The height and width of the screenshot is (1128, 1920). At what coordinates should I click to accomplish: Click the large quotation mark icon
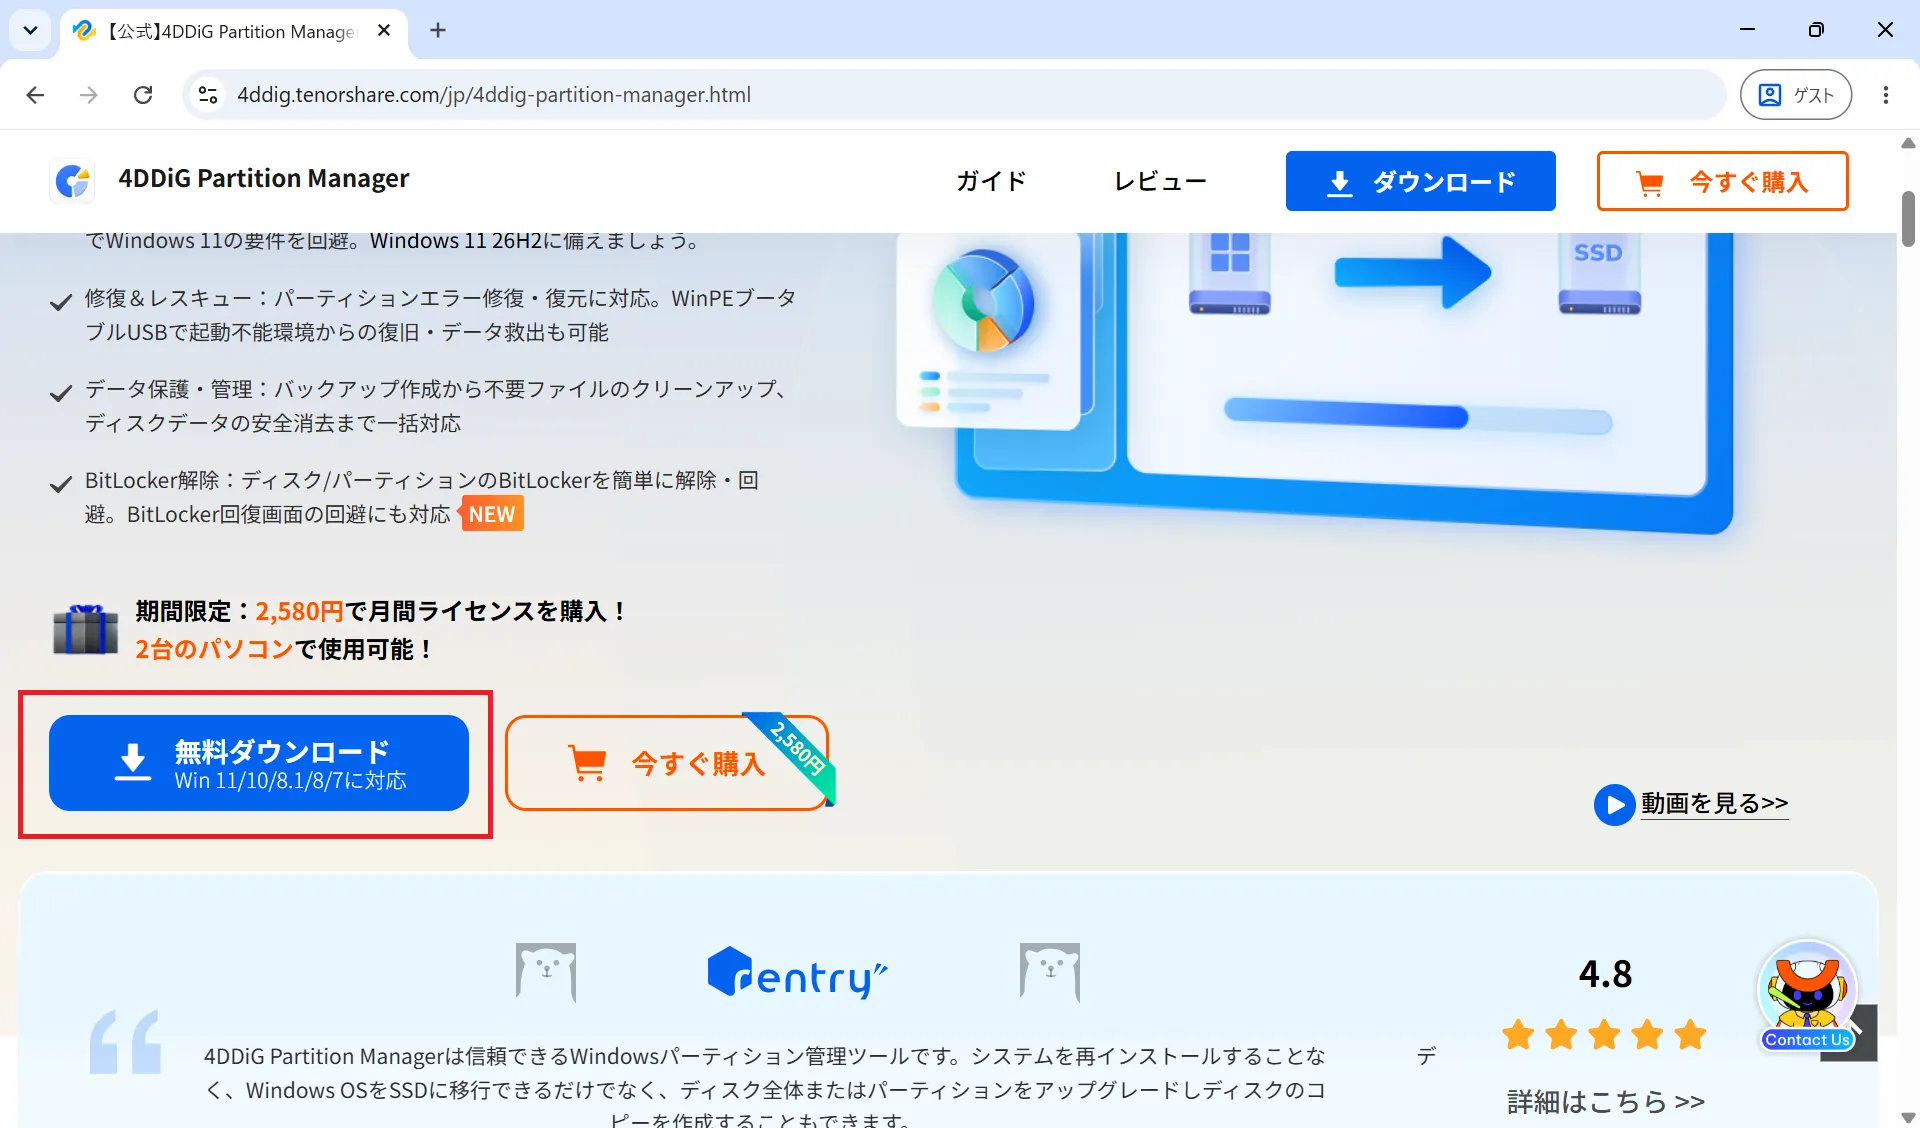point(125,1041)
